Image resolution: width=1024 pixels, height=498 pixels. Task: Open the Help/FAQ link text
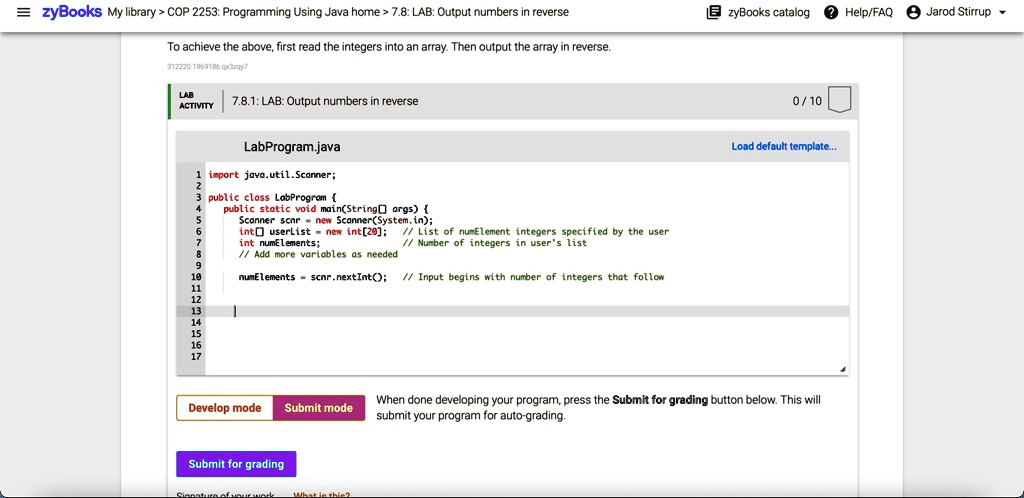[x=869, y=12]
